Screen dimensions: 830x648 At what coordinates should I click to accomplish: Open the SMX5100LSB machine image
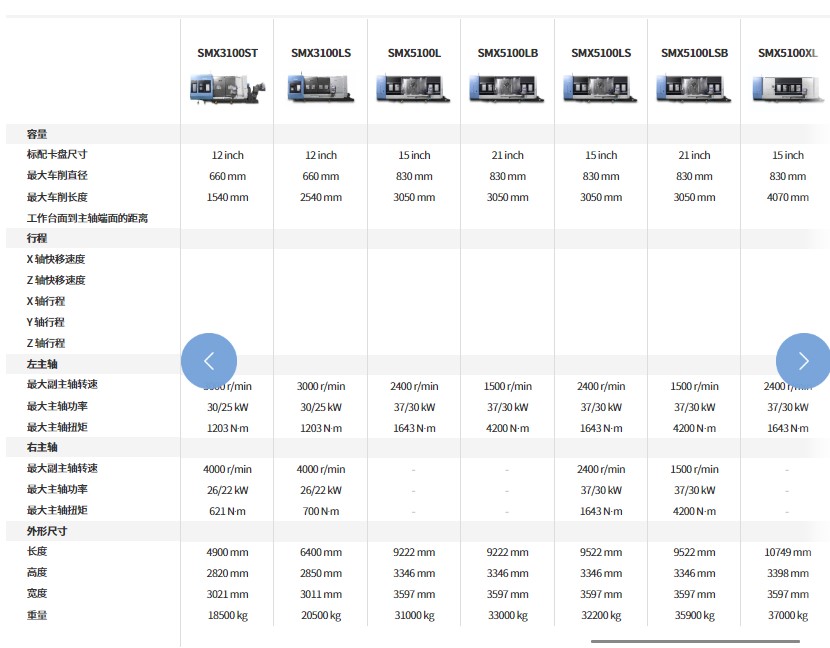point(694,88)
